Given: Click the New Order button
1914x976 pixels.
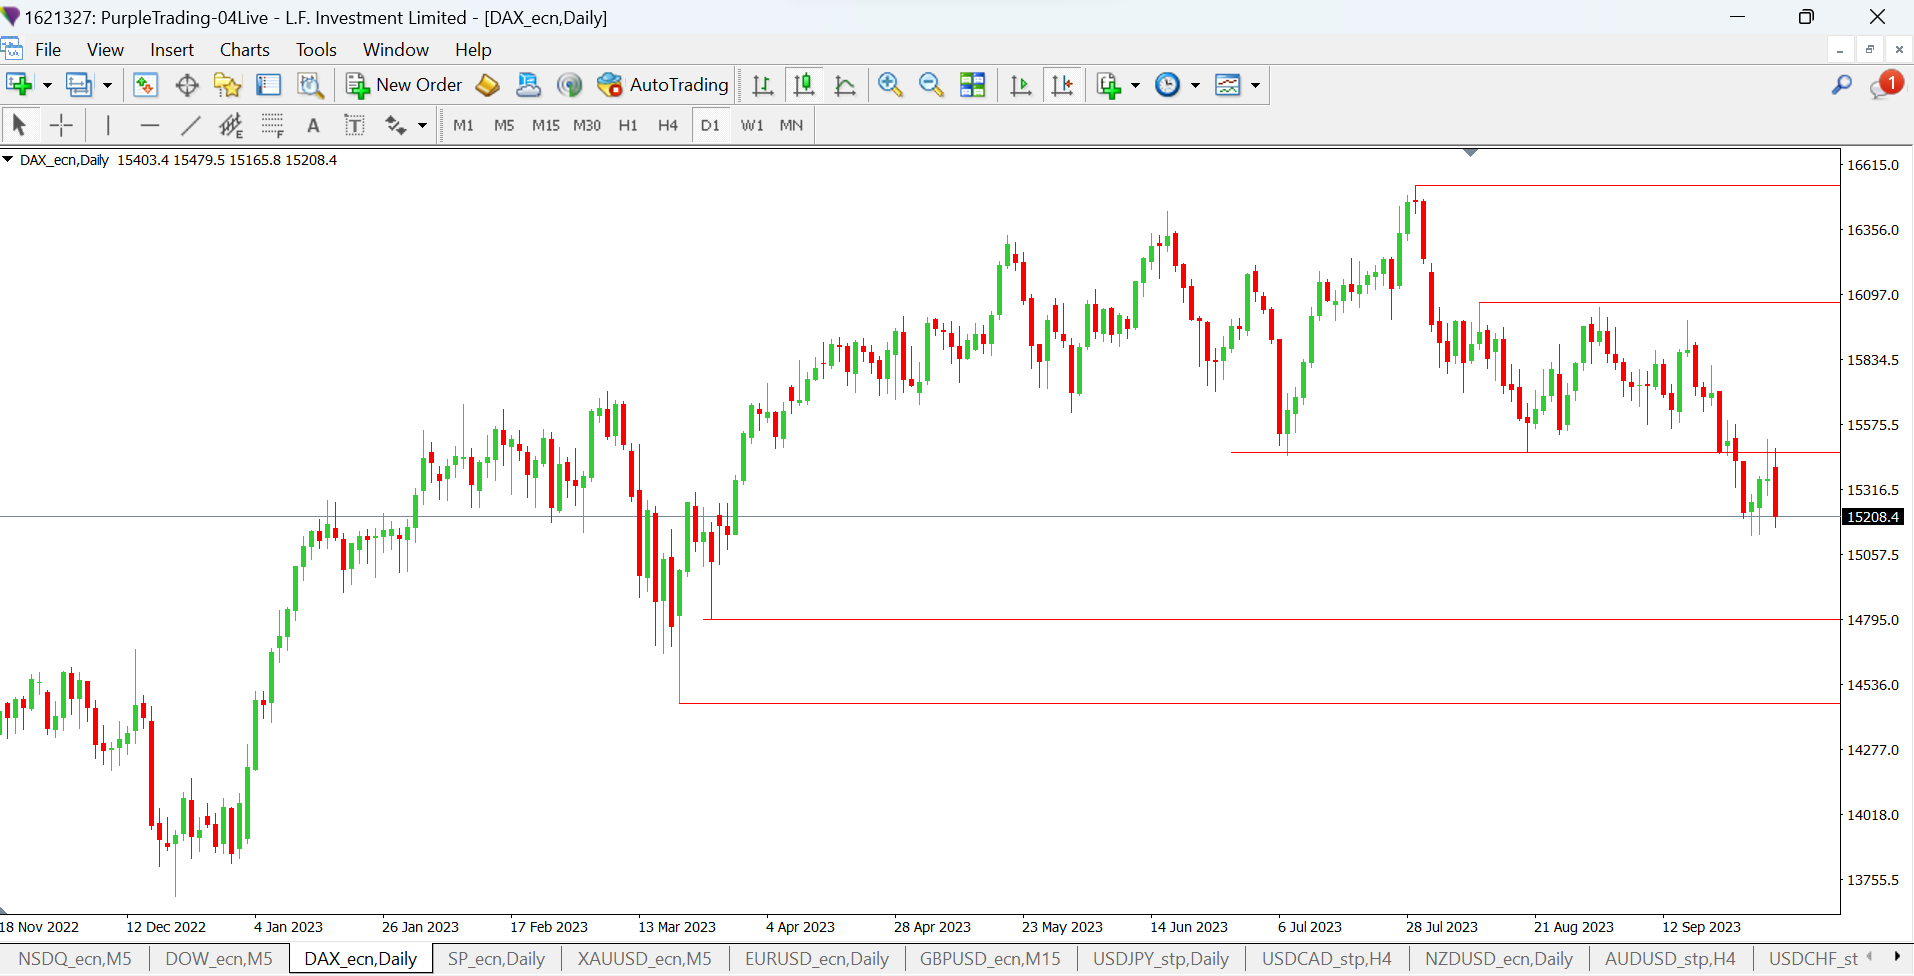Looking at the screenshot, I should point(404,85).
